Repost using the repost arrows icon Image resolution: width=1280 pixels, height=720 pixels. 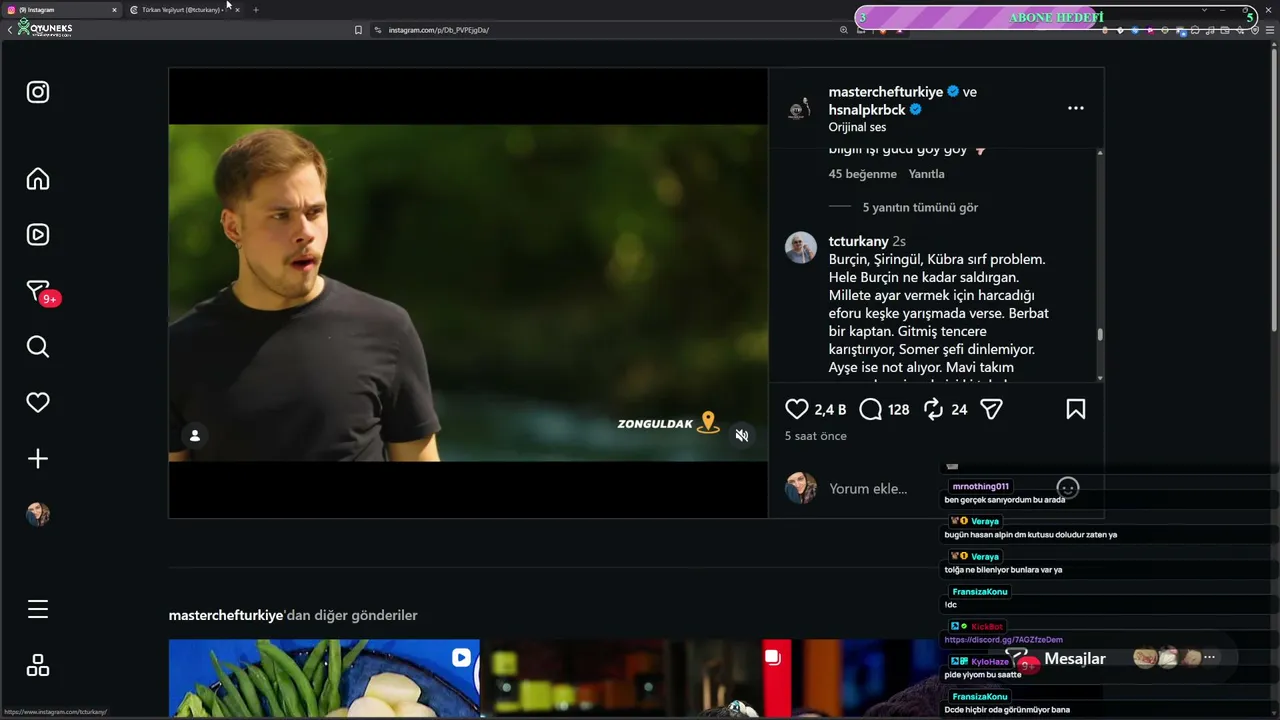pos(933,409)
